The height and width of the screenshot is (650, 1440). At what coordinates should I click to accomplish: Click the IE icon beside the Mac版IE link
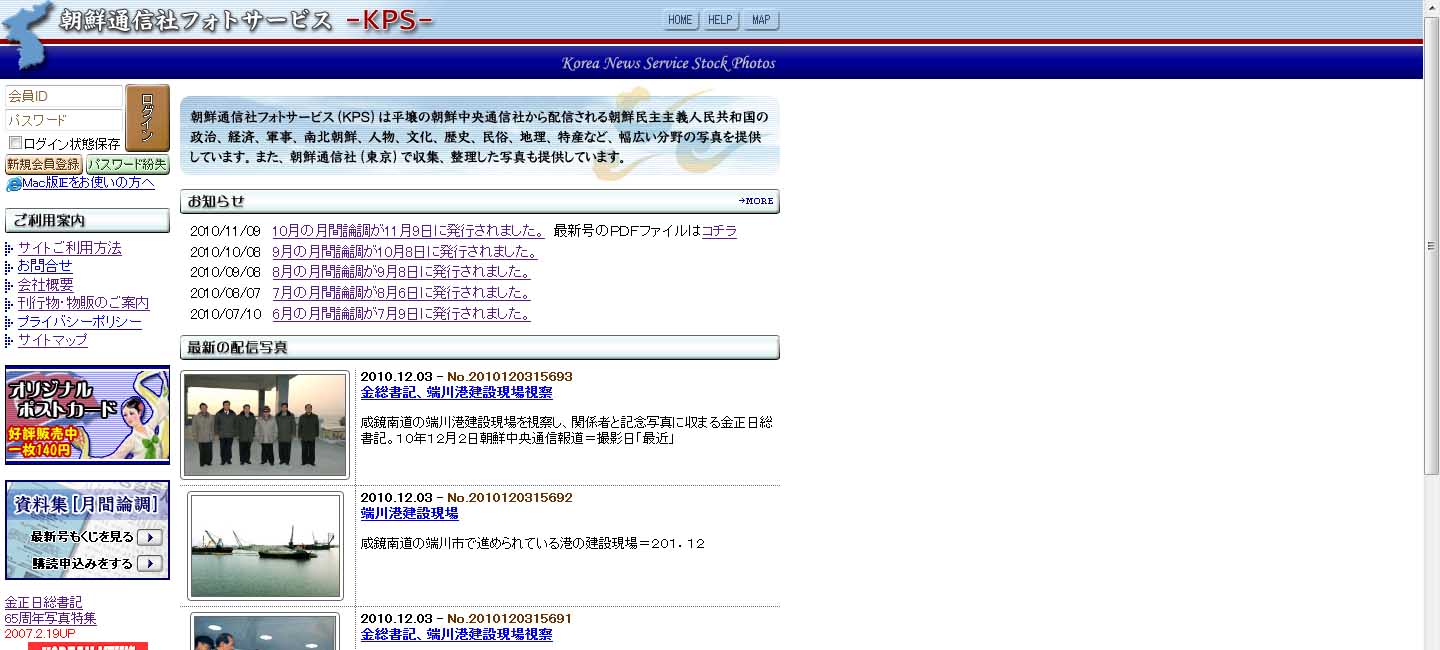coord(13,184)
